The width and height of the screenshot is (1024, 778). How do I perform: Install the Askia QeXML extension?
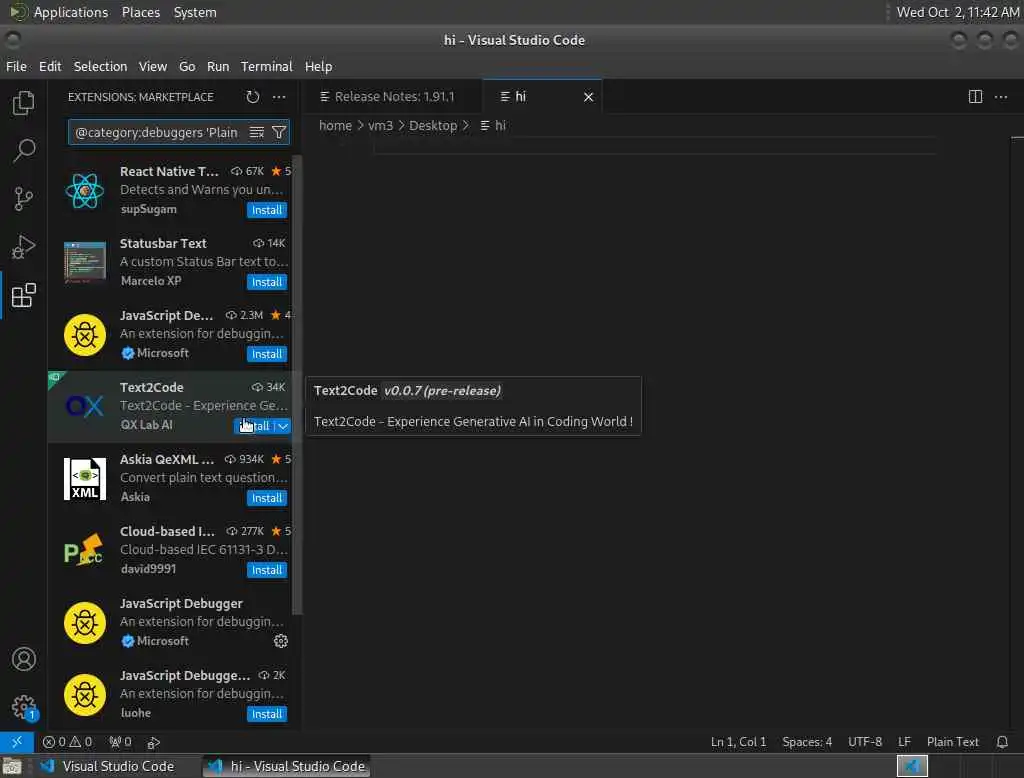coord(266,498)
